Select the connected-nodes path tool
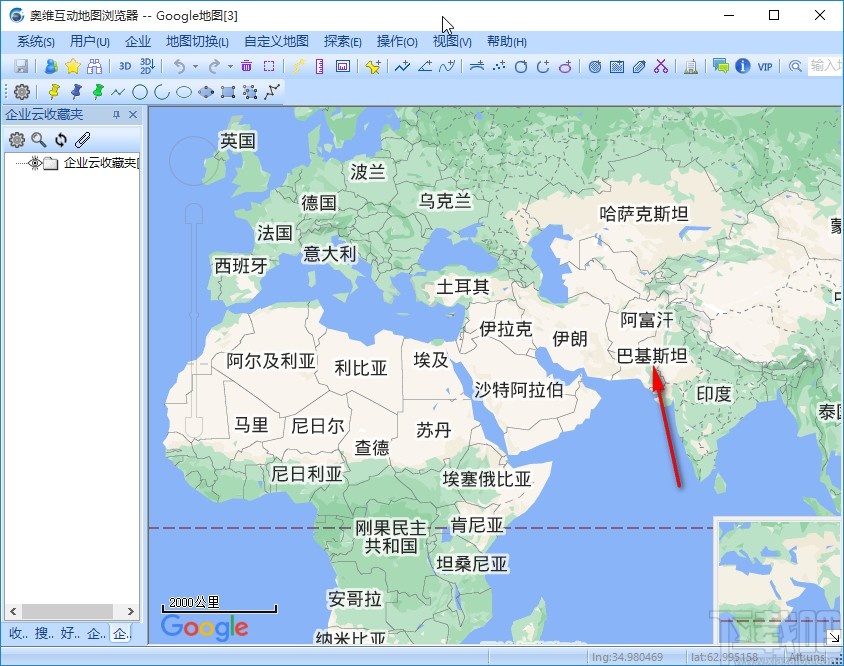Viewport: 844px width, 666px height. click(x=272, y=92)
